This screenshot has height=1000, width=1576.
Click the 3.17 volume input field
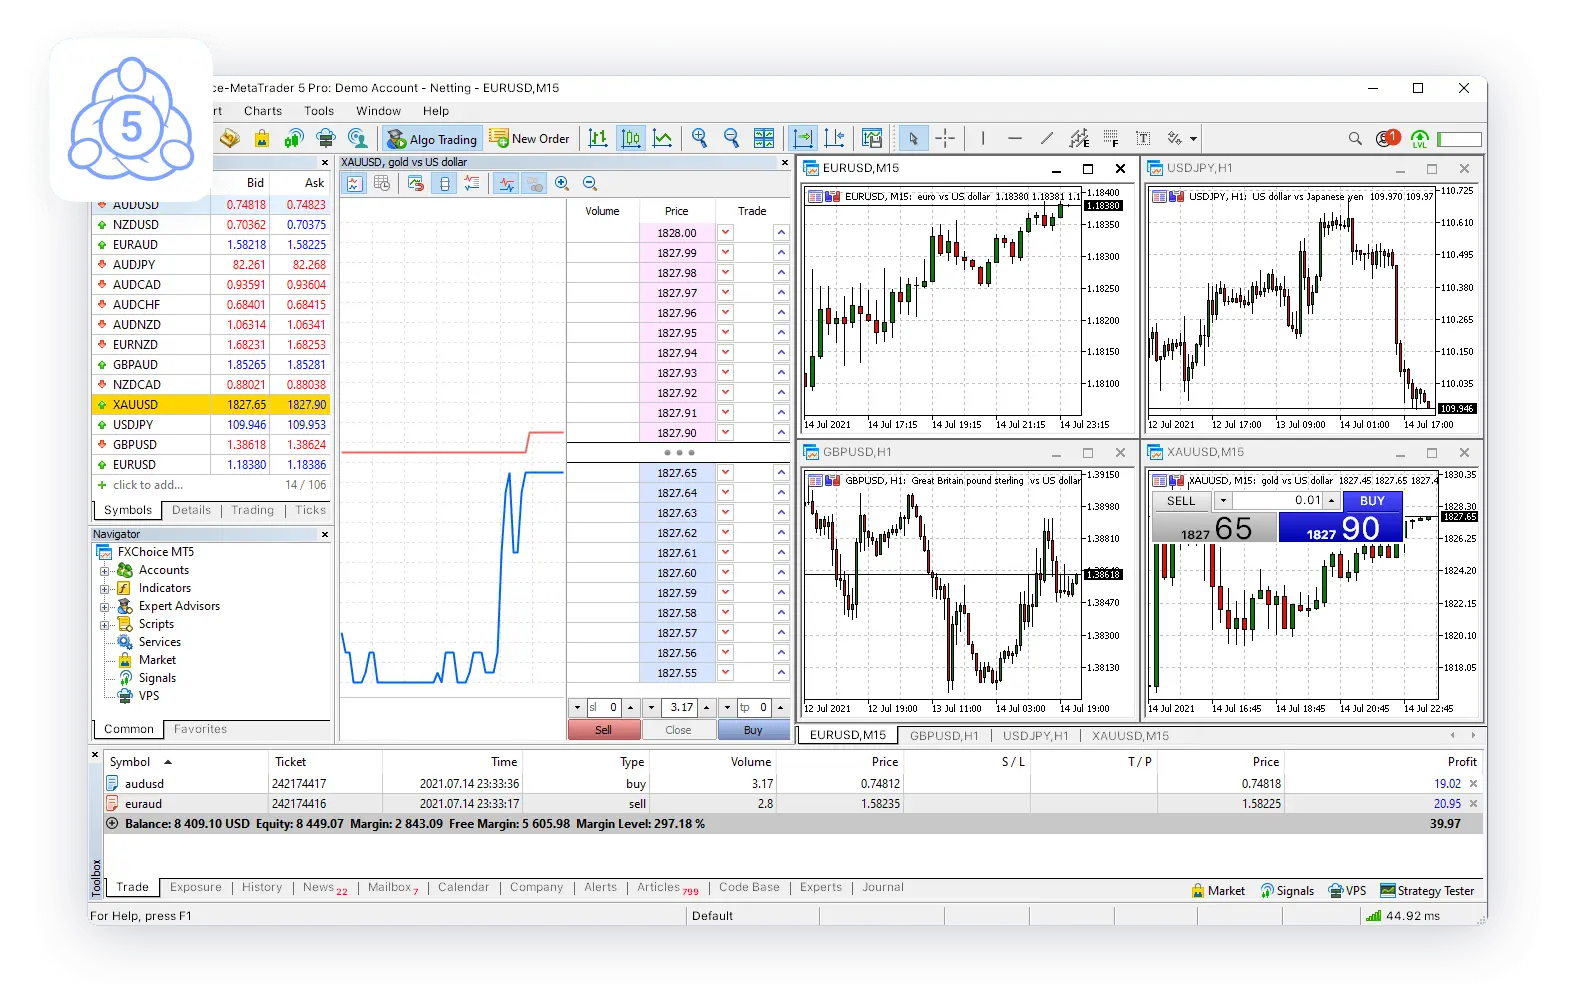point(681,707)
